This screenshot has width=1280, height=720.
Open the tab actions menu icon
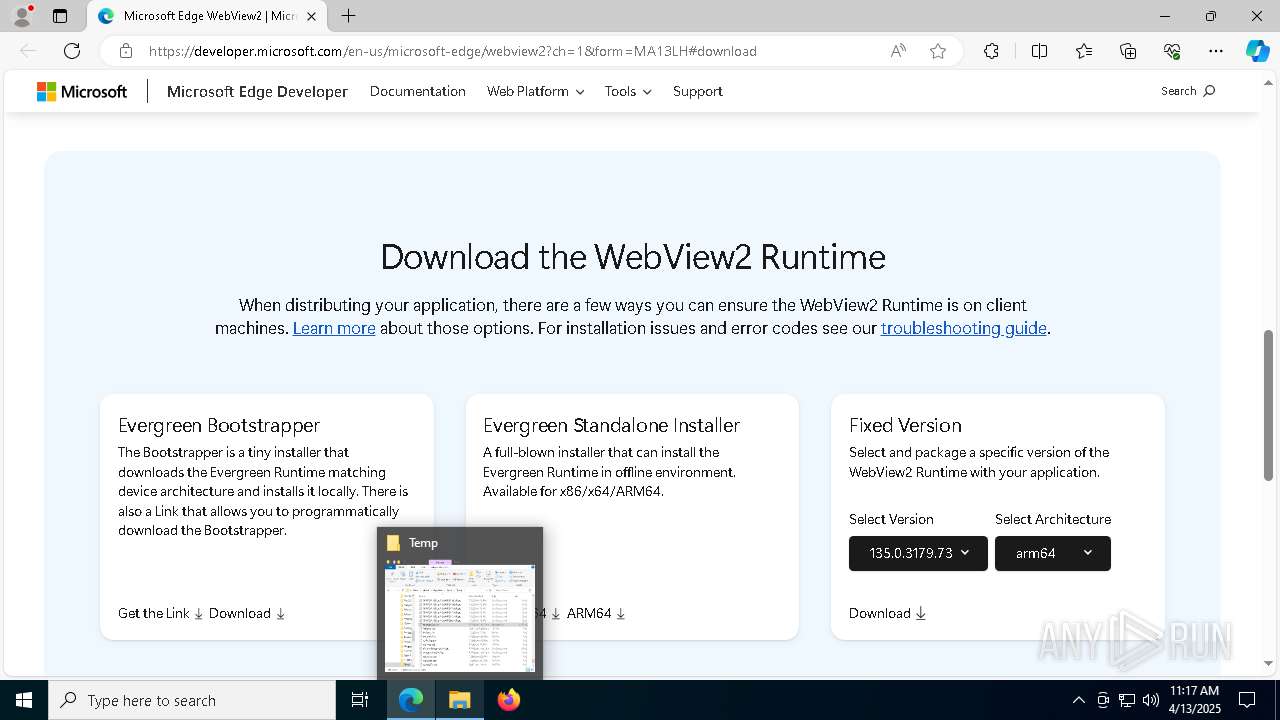click(60, 16)
